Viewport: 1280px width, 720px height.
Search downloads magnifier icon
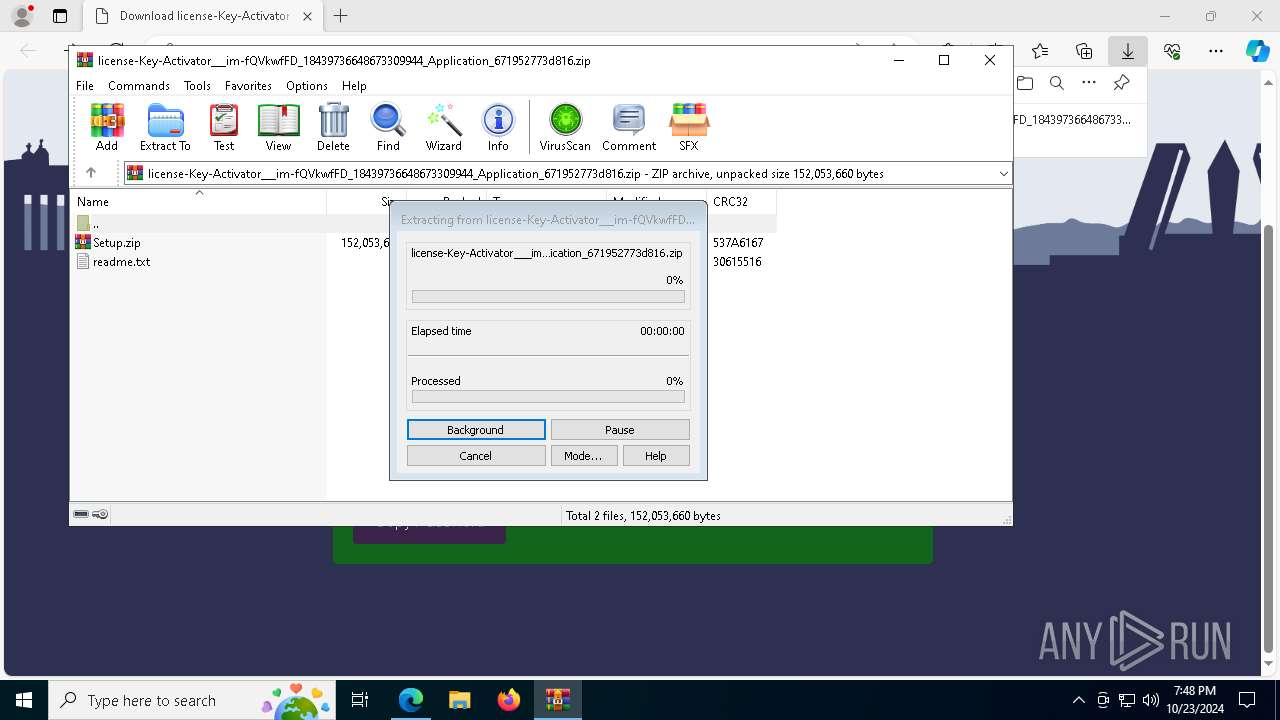[1057, 84]
